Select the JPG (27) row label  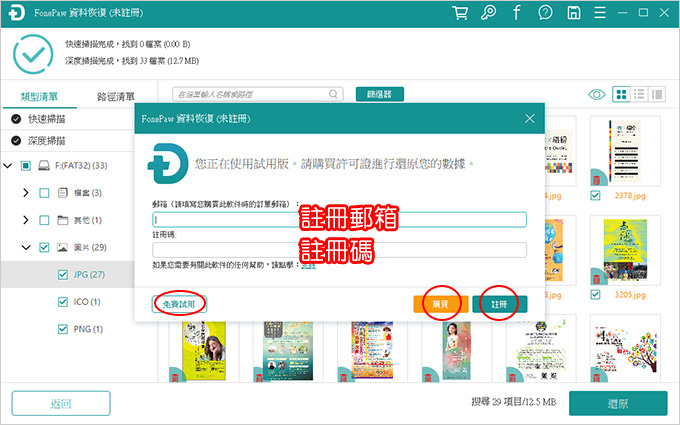[89, 275]
